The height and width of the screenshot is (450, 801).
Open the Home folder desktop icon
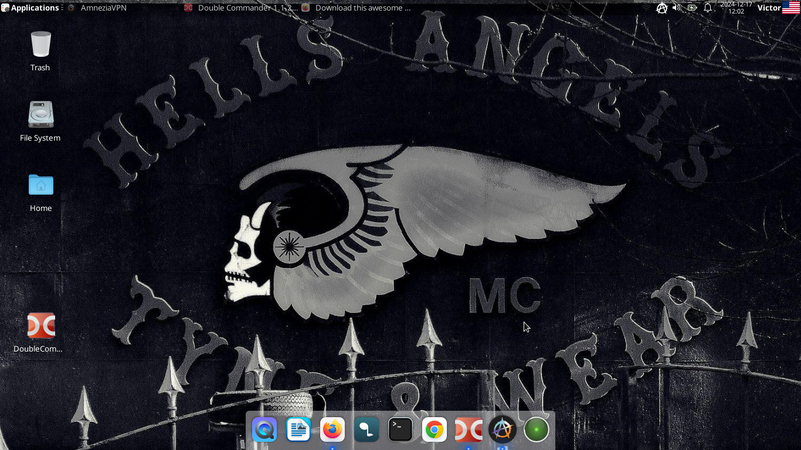pos(40,193)
